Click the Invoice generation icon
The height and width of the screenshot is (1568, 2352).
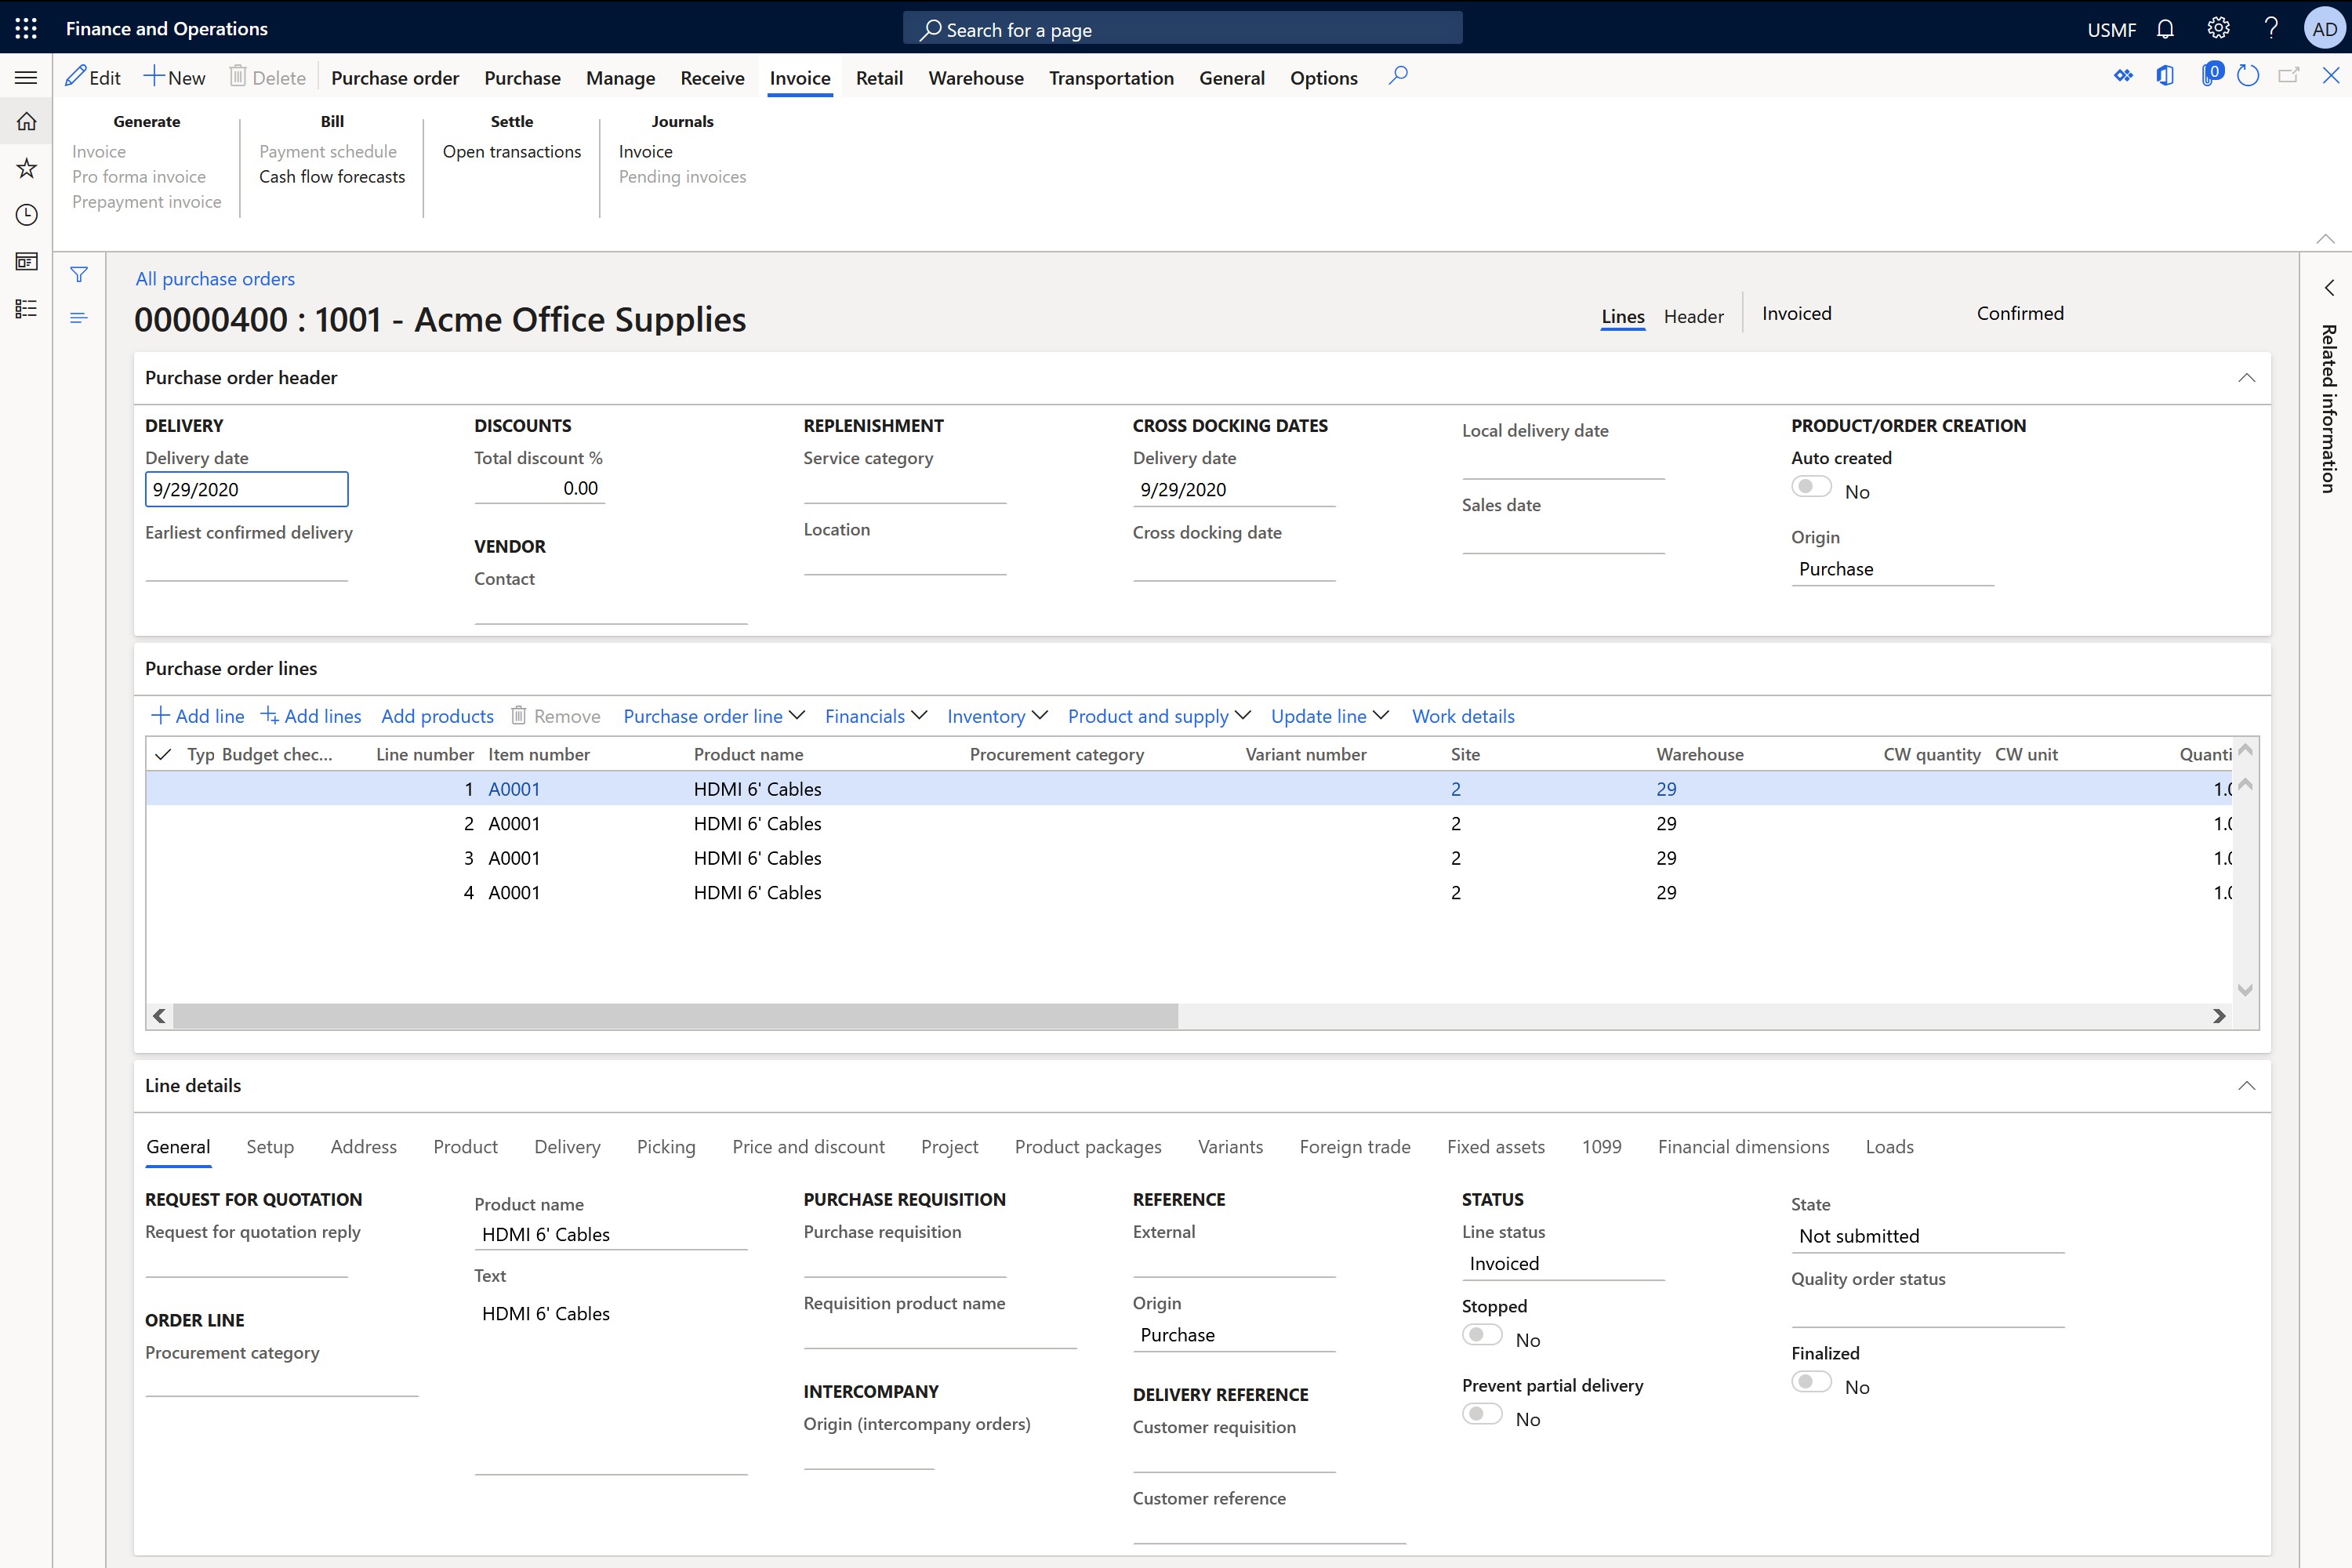click(x=98, y=151)
